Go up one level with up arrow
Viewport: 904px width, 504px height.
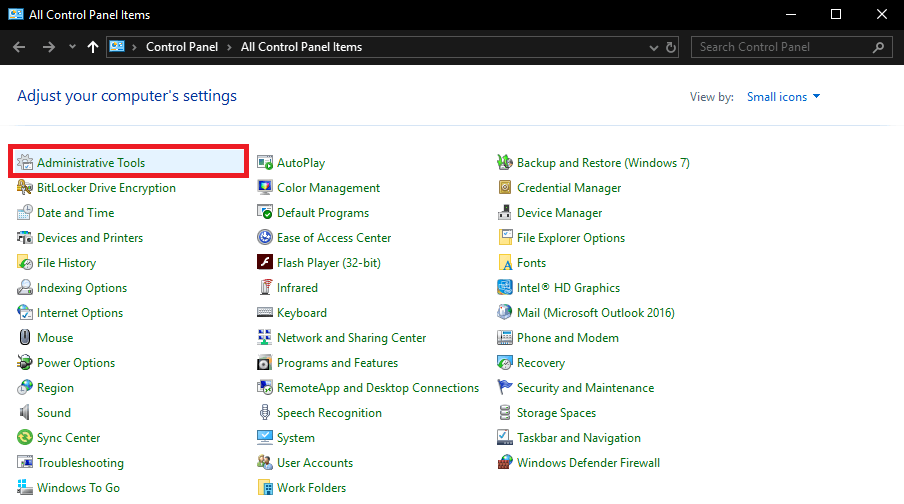pyautogui.click(x=93, y=47)
